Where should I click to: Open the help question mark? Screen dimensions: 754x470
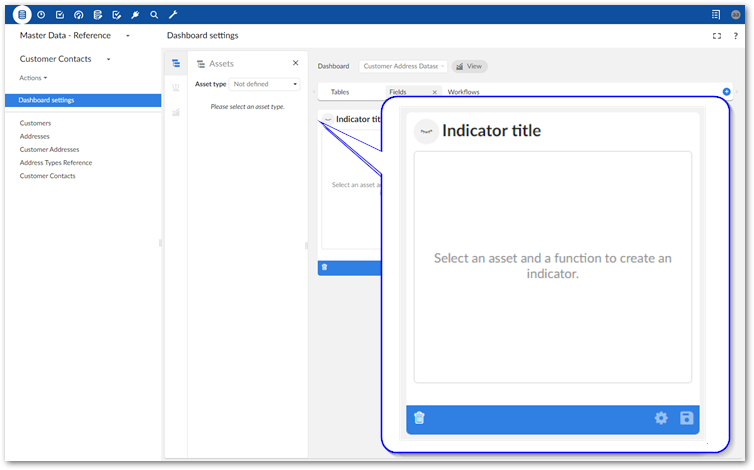[735, 36]
